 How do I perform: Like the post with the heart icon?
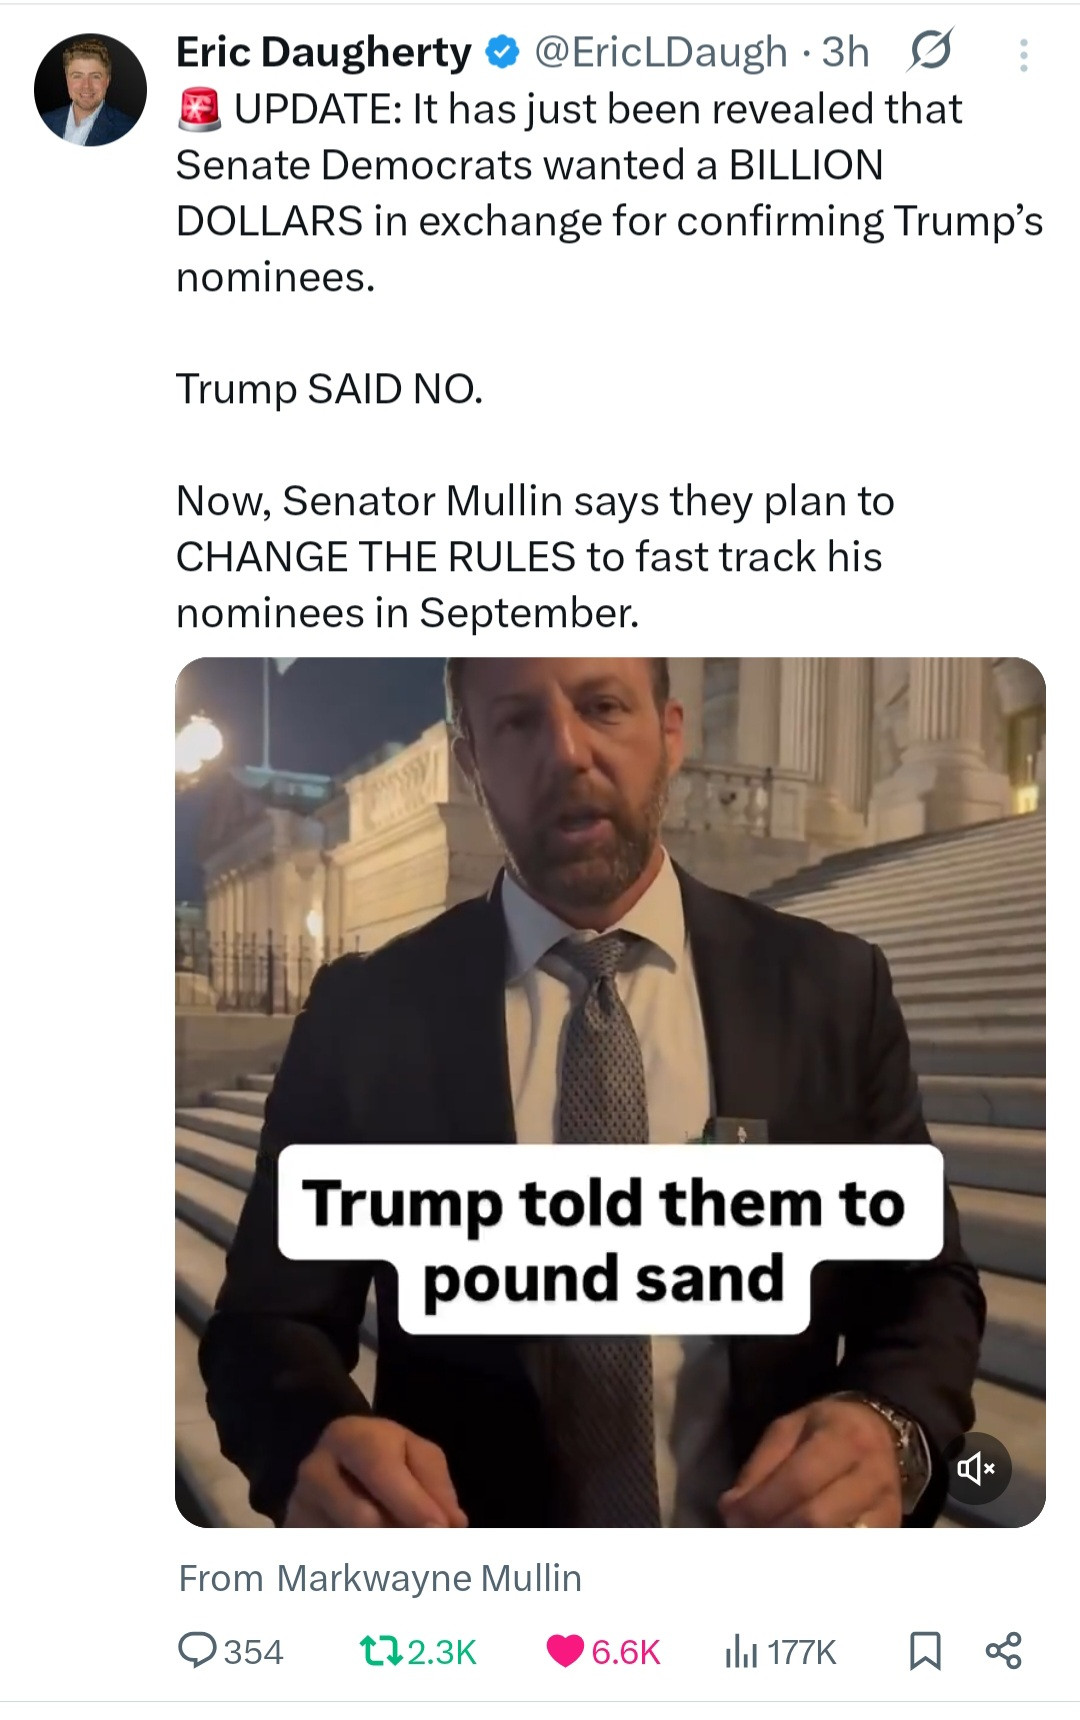tap(565, 1651)
